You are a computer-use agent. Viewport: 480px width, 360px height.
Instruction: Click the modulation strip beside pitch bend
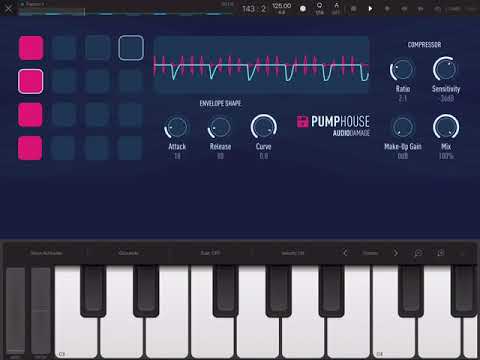(41, 310)
